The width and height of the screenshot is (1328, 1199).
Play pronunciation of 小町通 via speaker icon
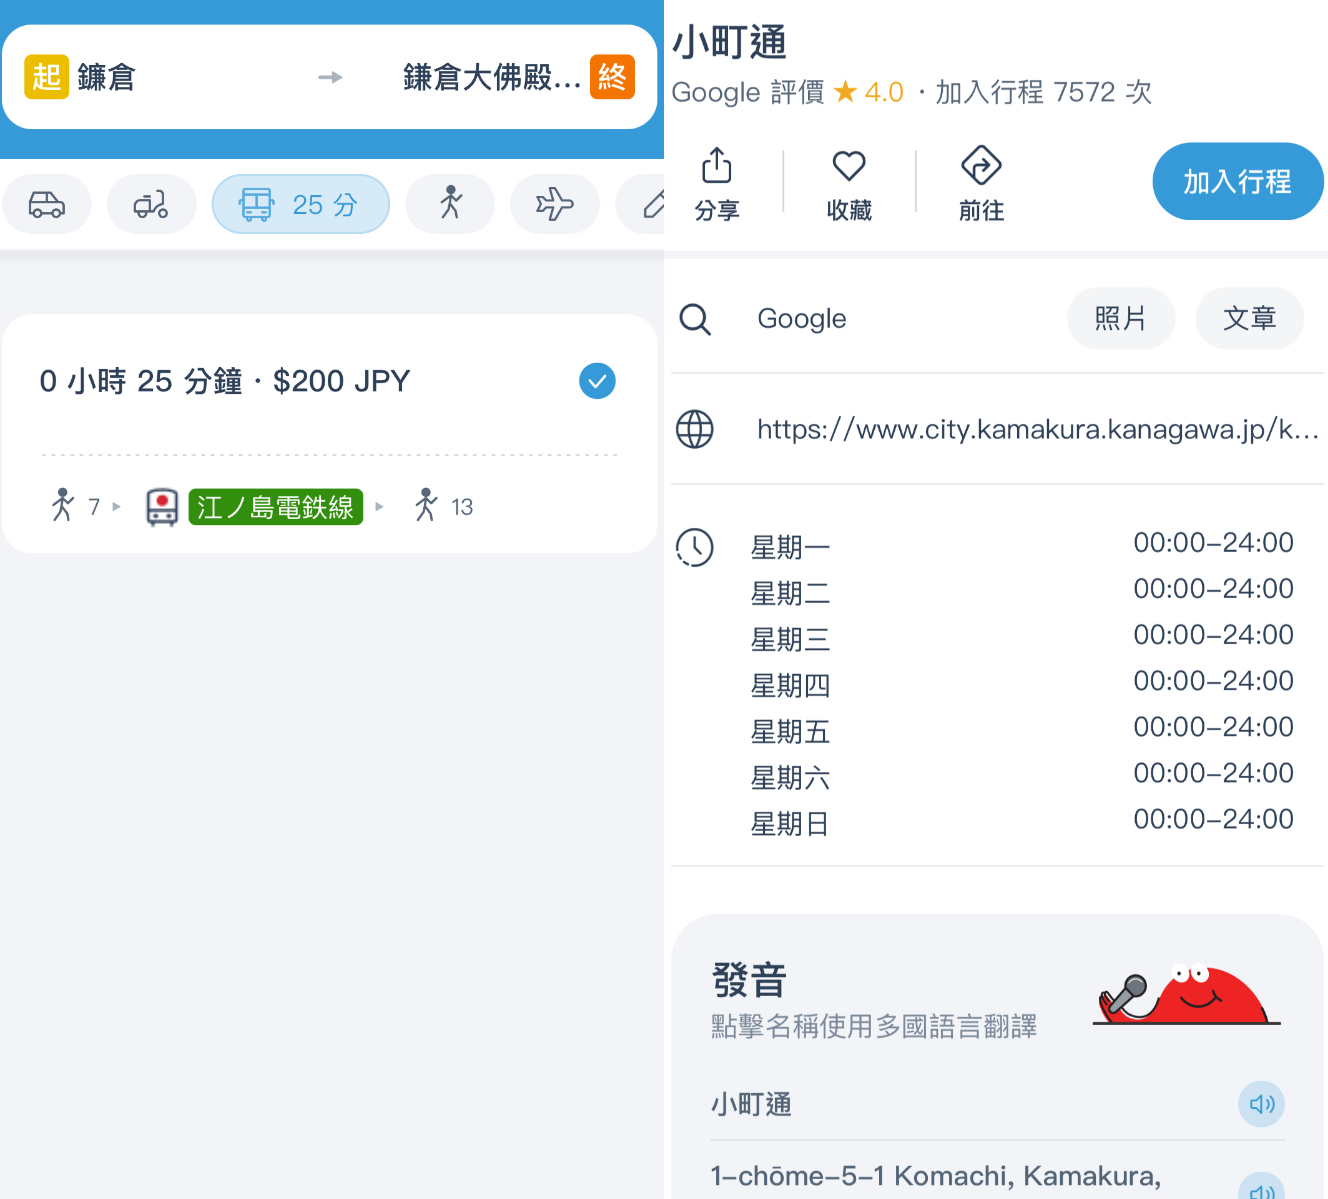coord(1261,1104)
